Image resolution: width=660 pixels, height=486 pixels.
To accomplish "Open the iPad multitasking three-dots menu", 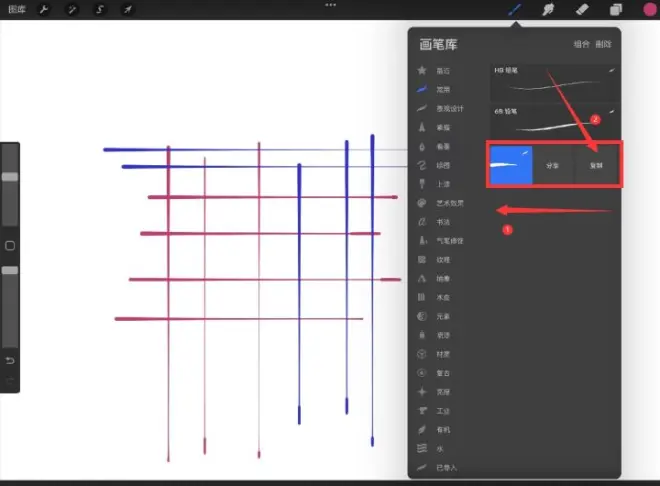I will tap(330, 5).
